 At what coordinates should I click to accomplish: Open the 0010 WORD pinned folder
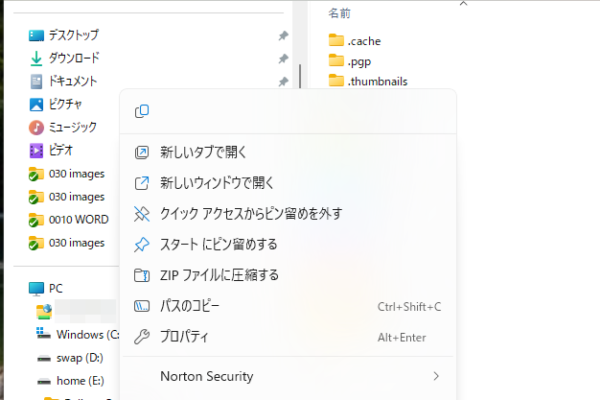76,219
